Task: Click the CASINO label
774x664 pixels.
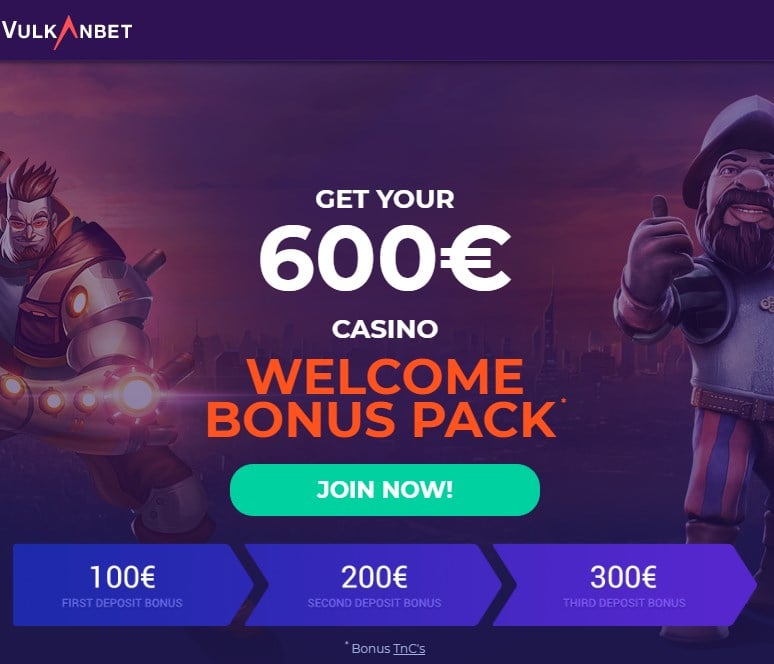Action: point(385,329)
